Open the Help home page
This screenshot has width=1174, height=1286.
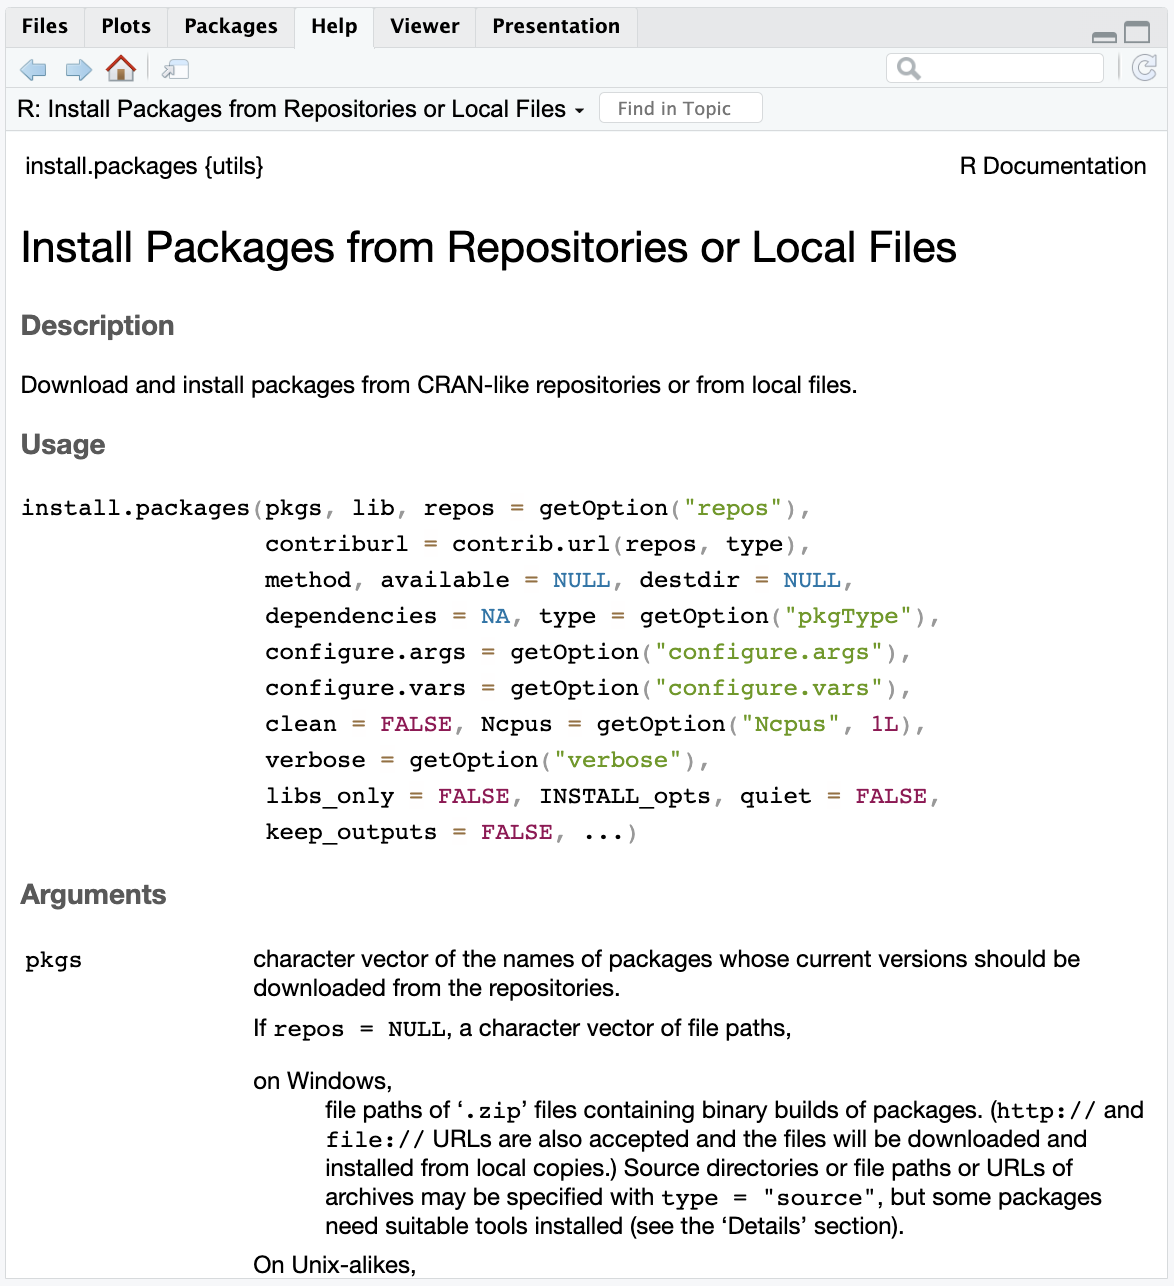point(121,69)
